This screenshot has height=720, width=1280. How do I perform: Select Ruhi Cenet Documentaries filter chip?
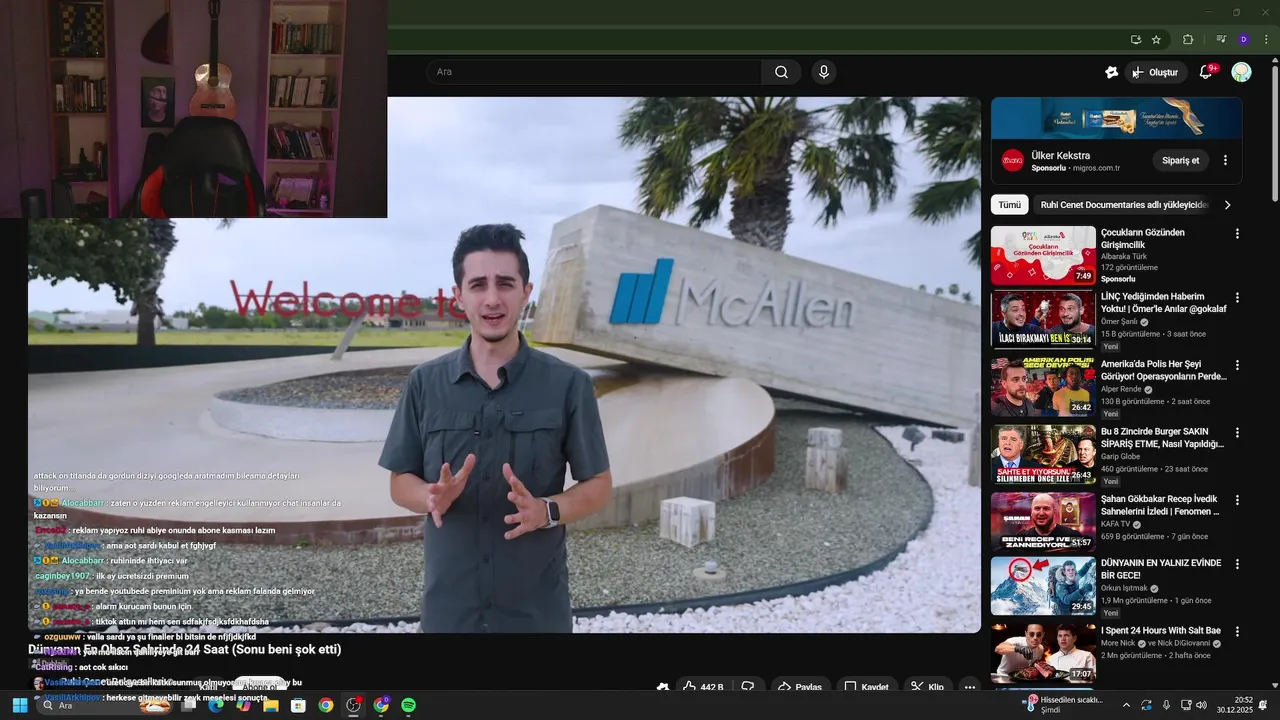pos(1124,205)
